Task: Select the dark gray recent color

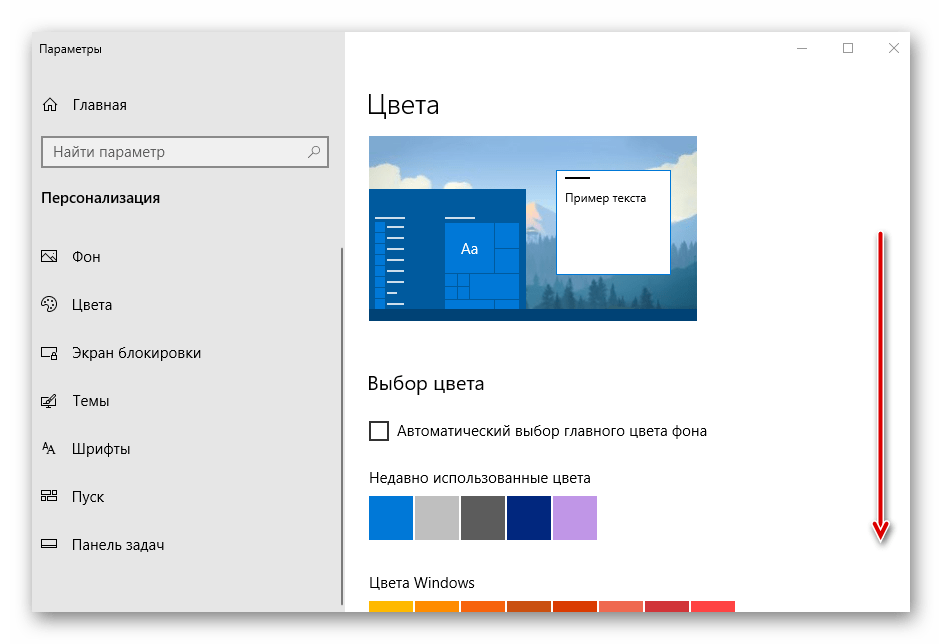Action: click(x=483, y=518)
